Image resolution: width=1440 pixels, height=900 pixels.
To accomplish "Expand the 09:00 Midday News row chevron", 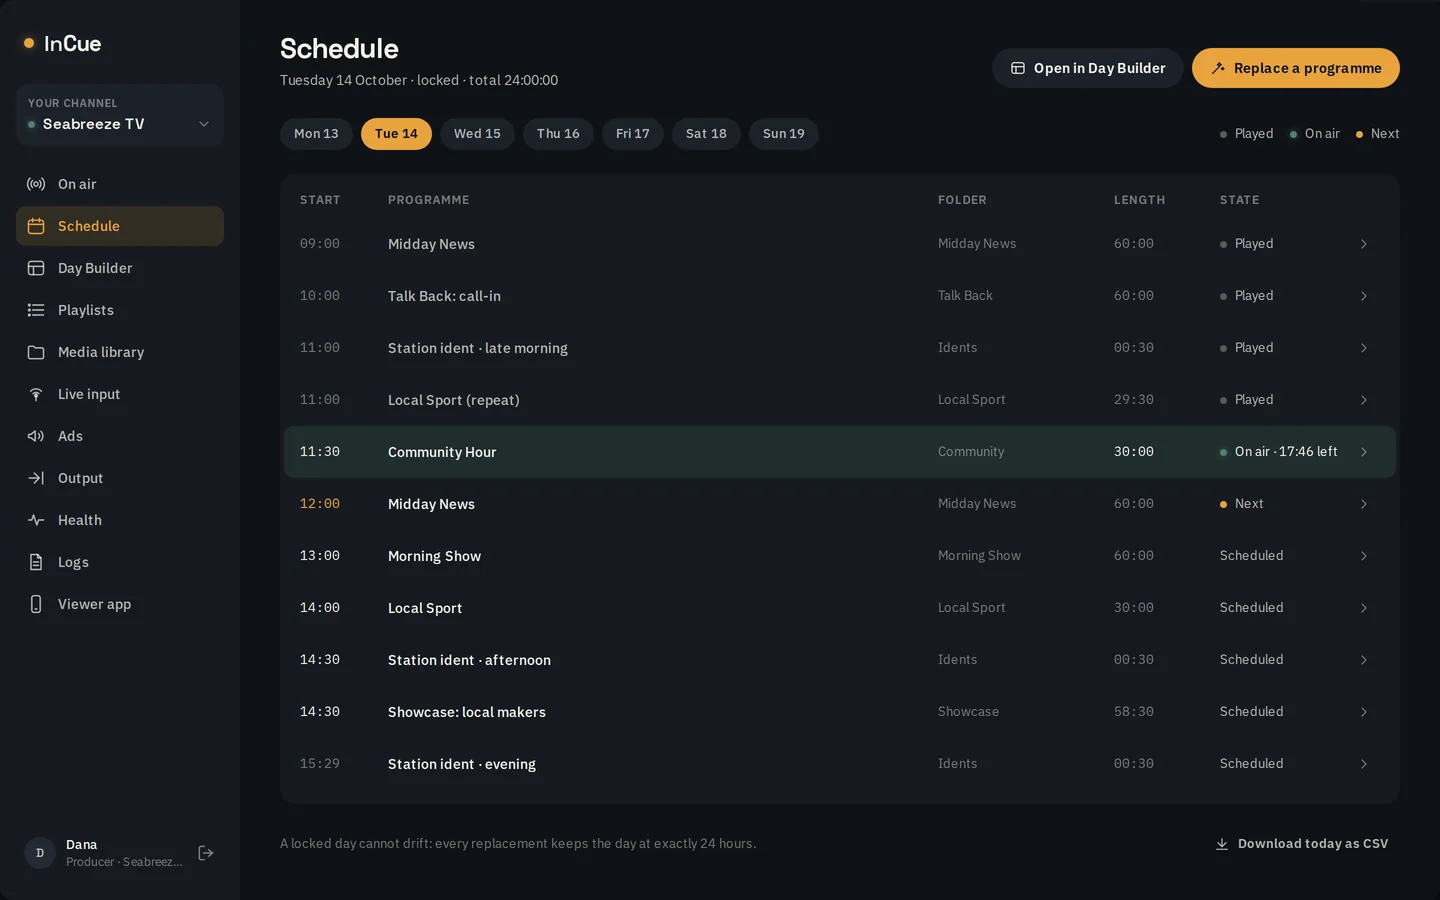I will click(x=1364, y=244).
